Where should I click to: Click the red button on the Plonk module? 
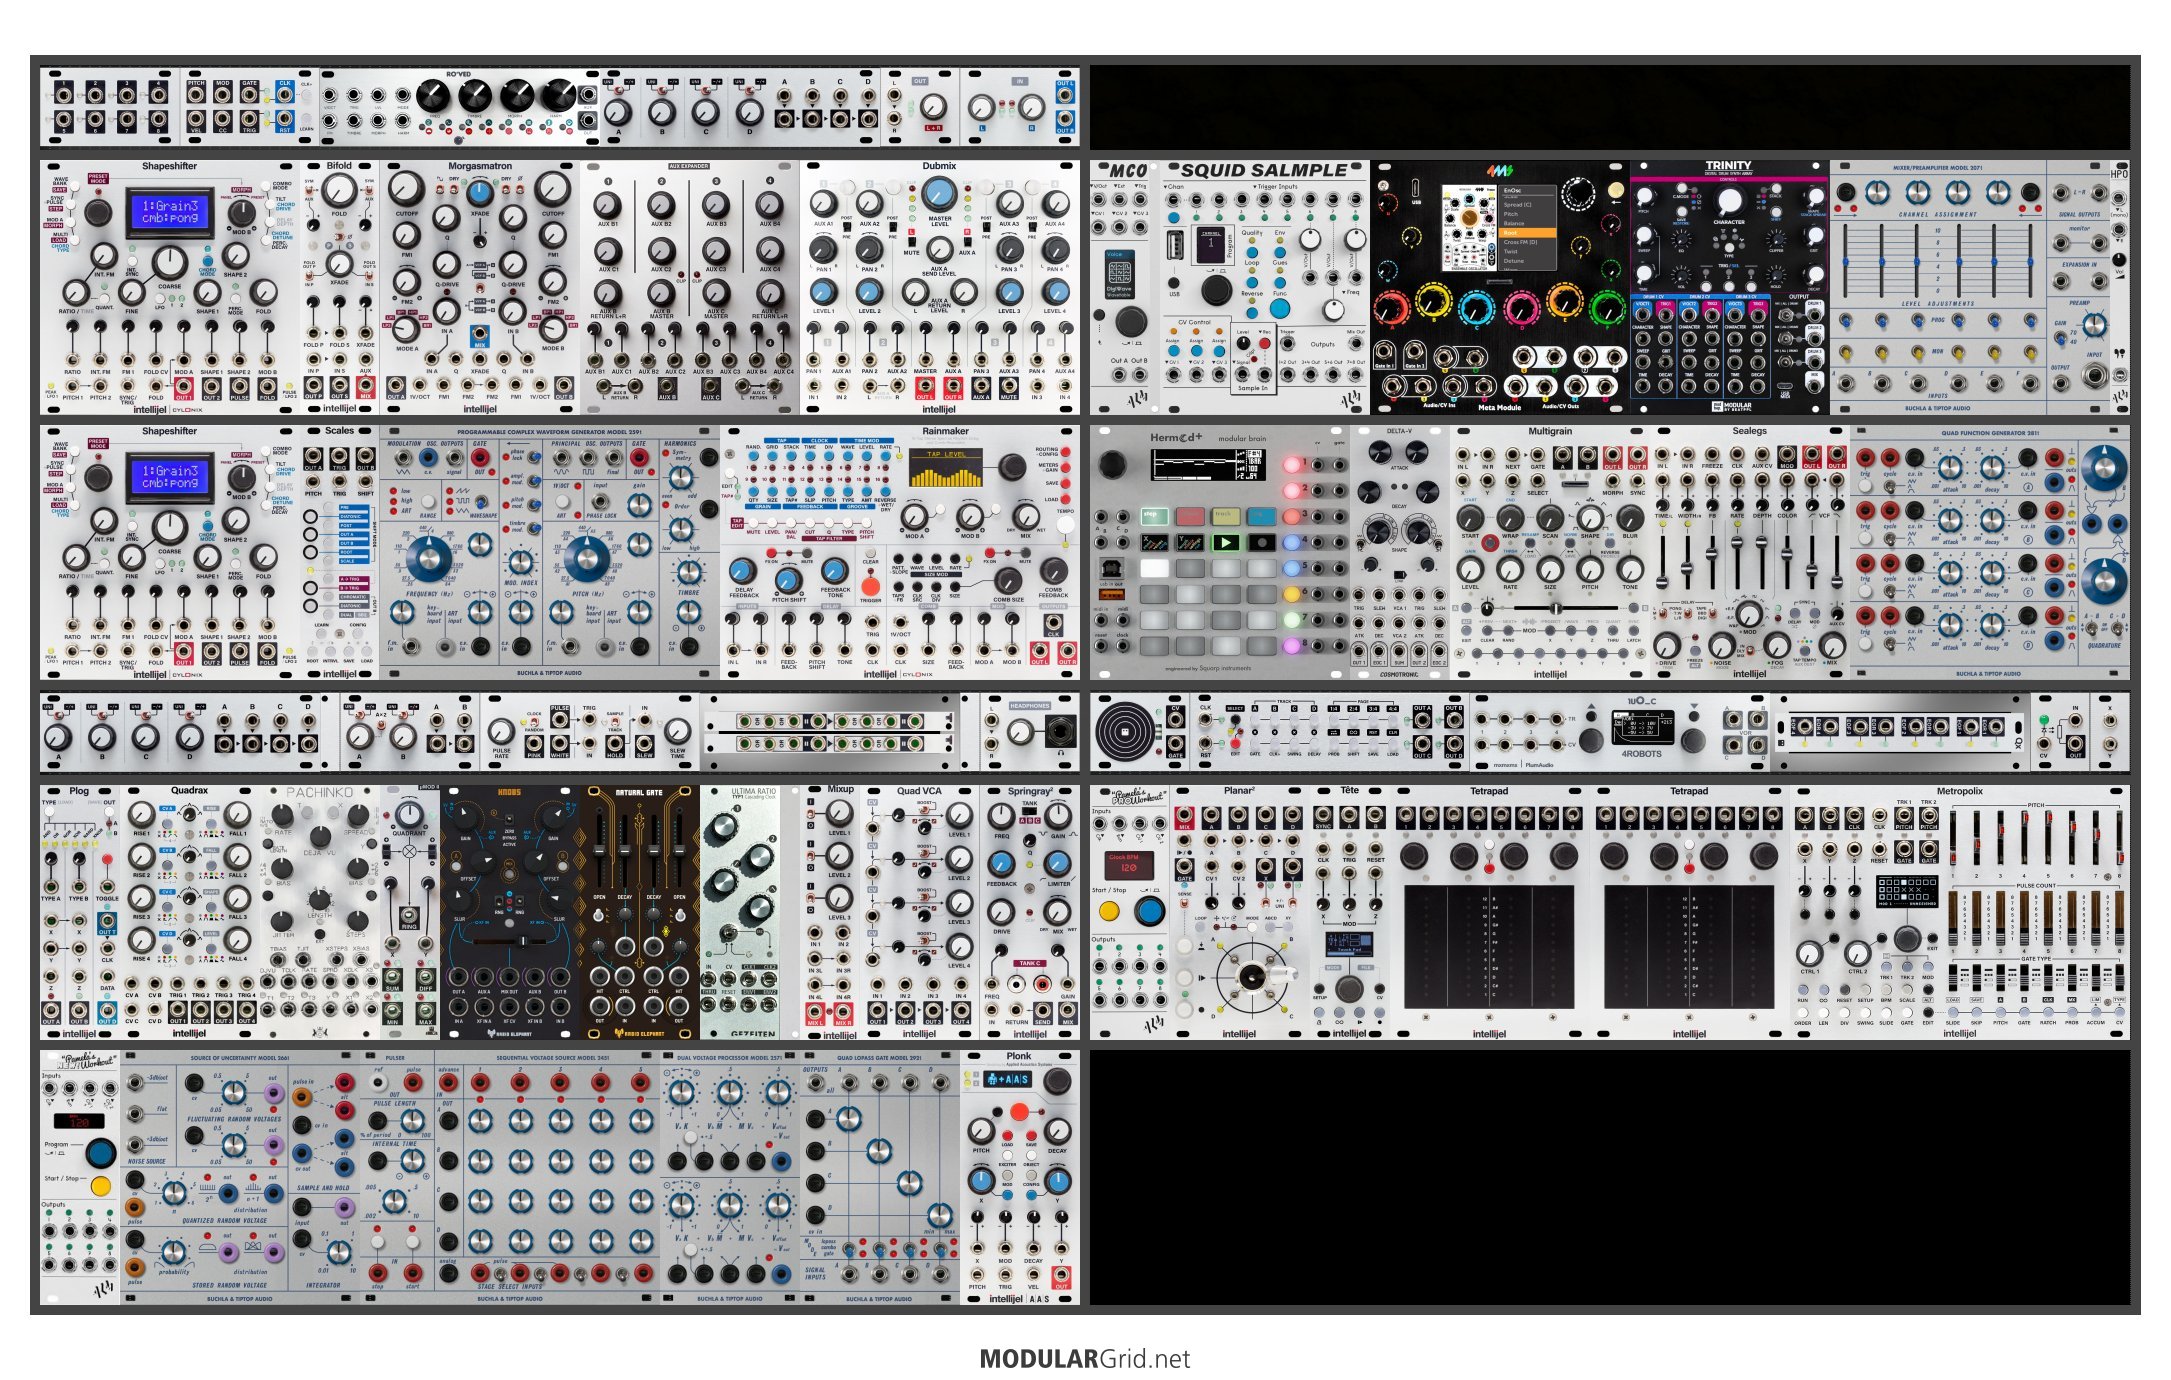(1019, 1112)
